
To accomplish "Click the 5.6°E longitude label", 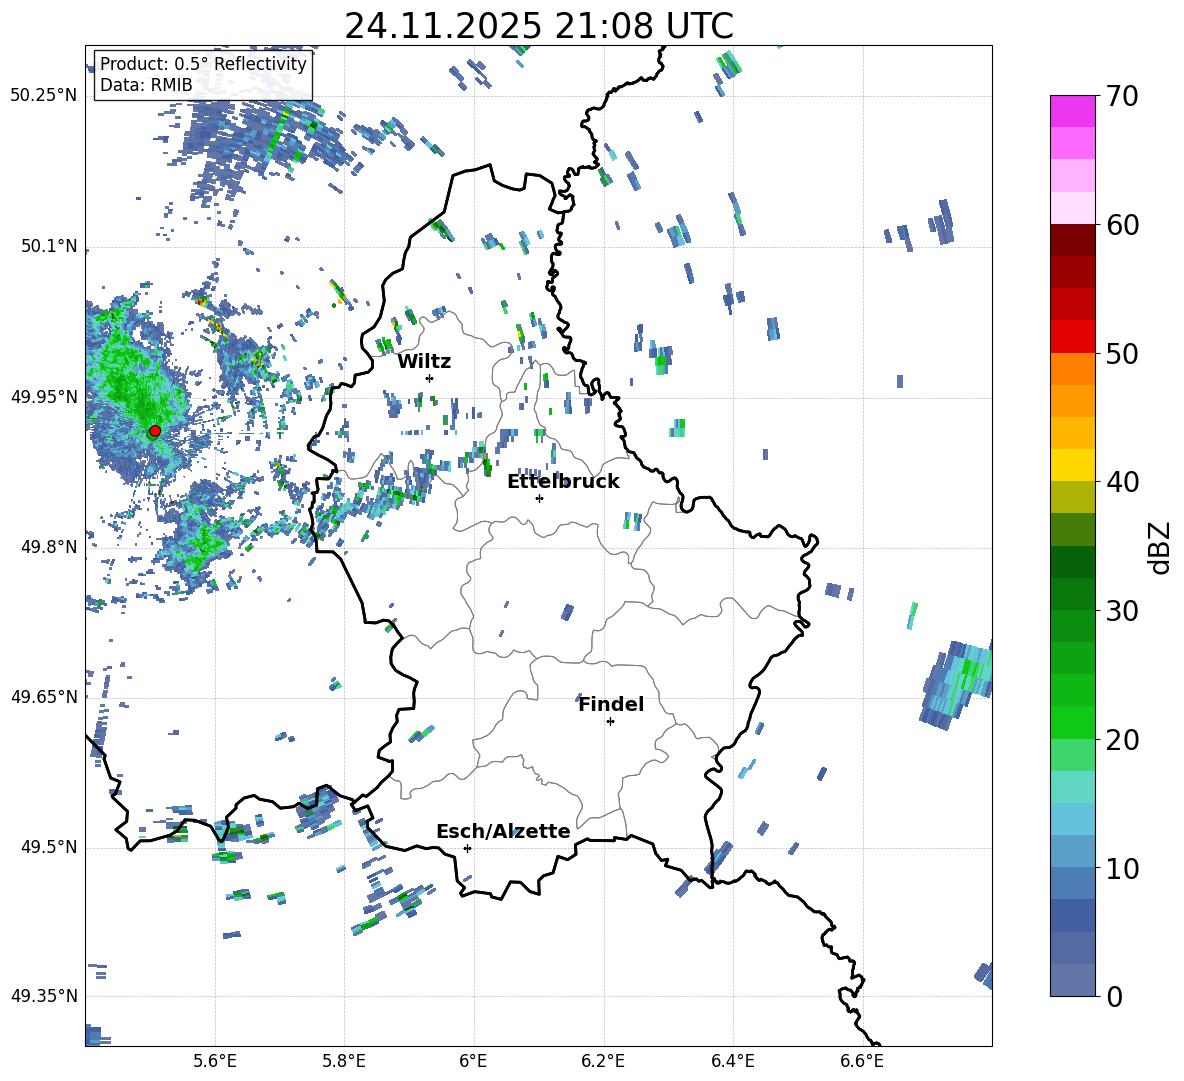I will coord(215,1061).
